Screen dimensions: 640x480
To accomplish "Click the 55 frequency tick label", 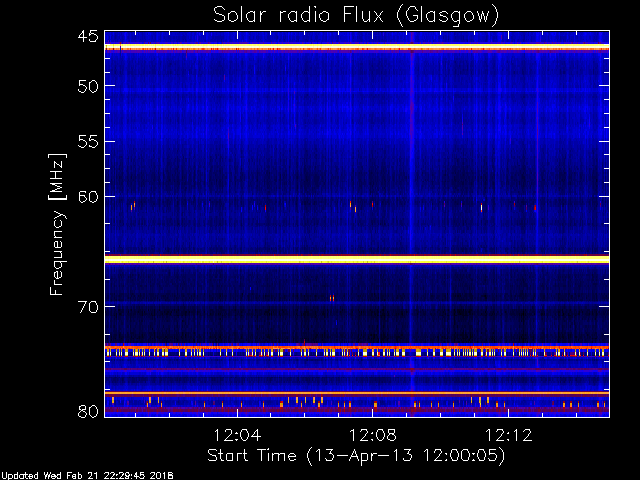I will pyautogui.click(x=88, y=142).
